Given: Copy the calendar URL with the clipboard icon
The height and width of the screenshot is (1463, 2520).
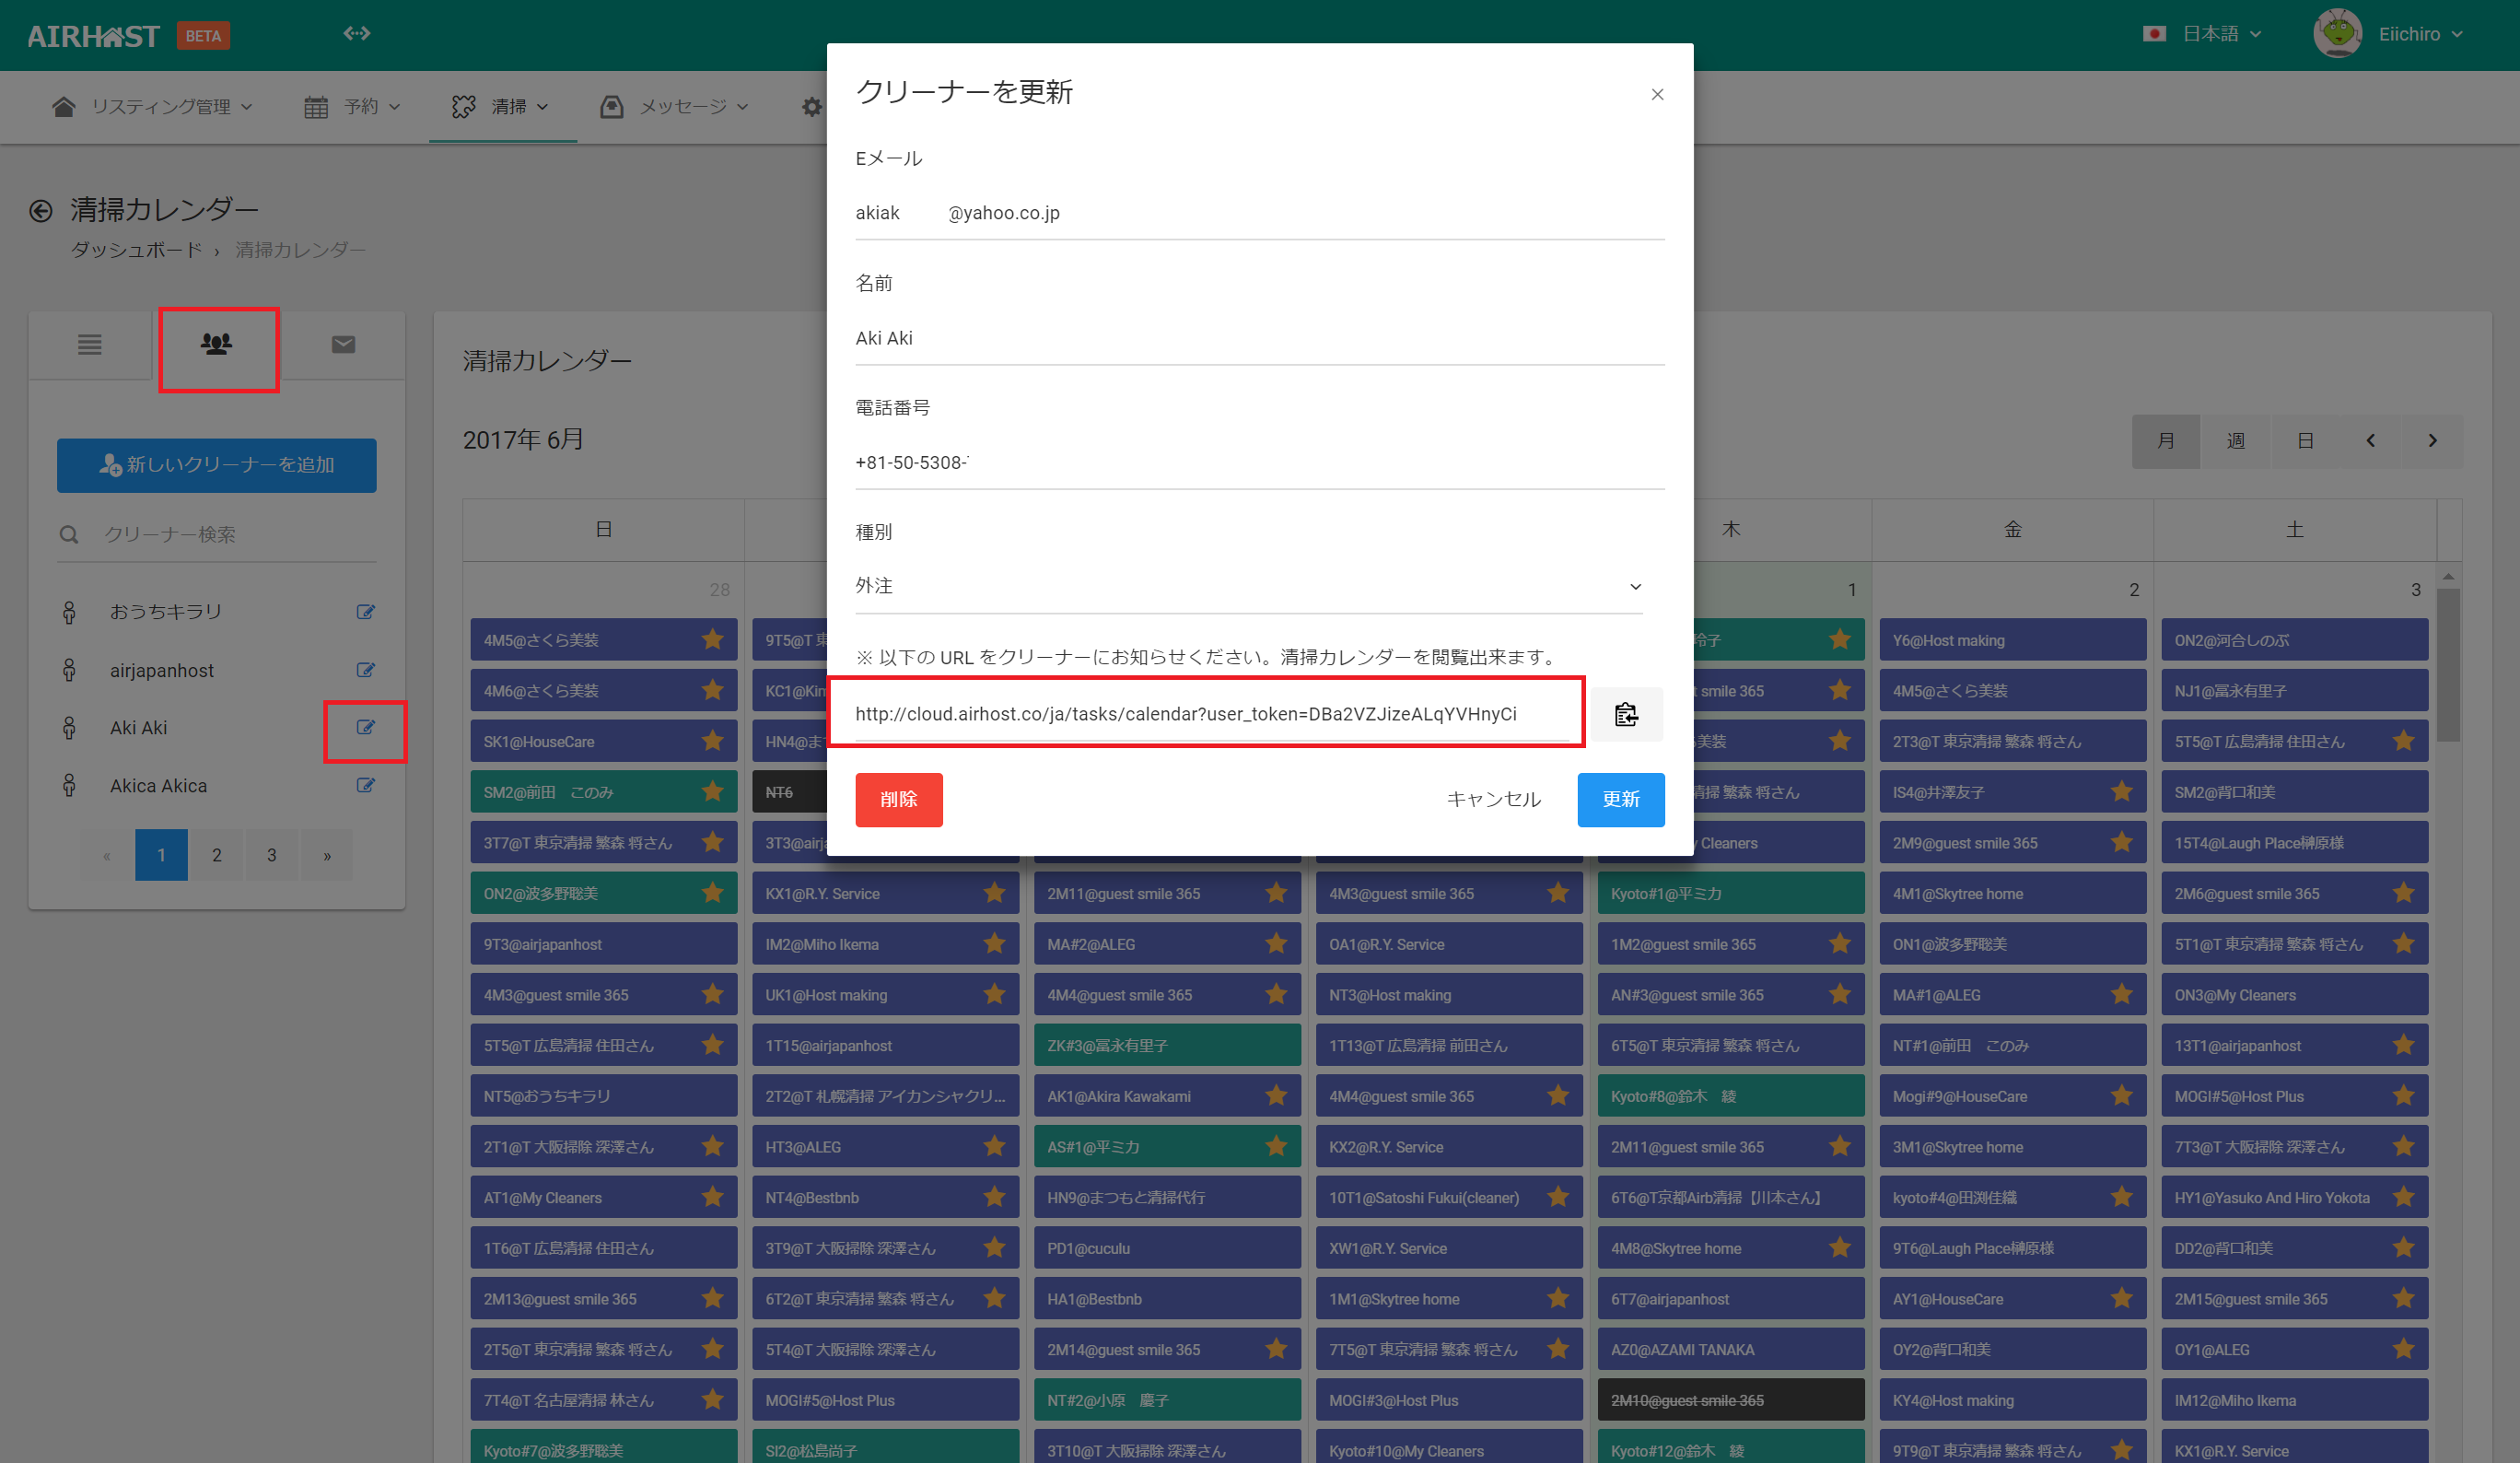Looking at the screenshot, I should (1626, 714).
